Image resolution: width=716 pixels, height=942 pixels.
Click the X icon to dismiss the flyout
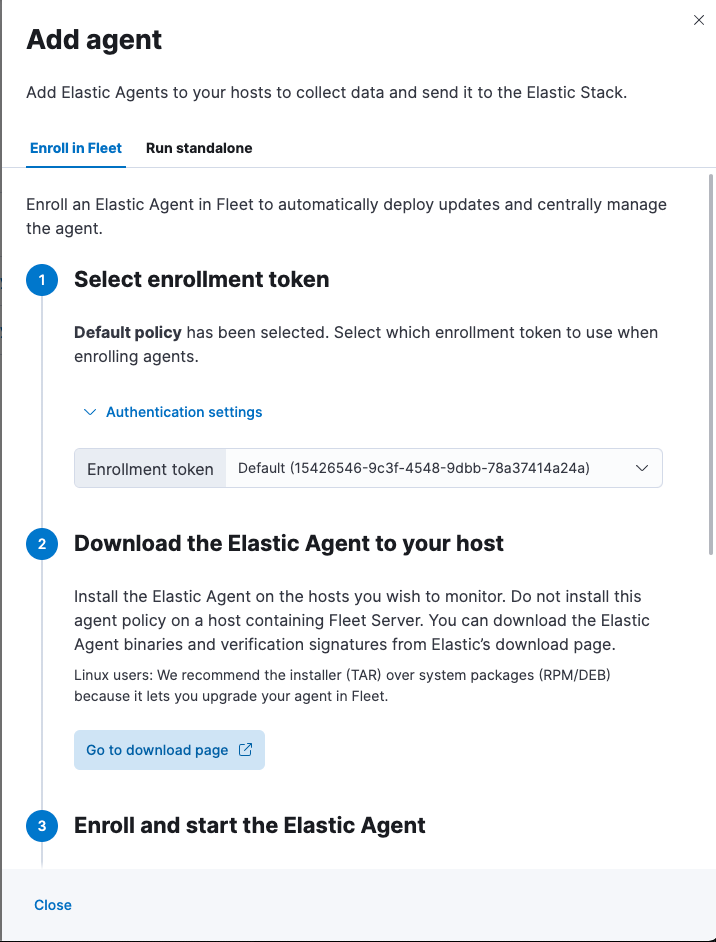(698, 19)
